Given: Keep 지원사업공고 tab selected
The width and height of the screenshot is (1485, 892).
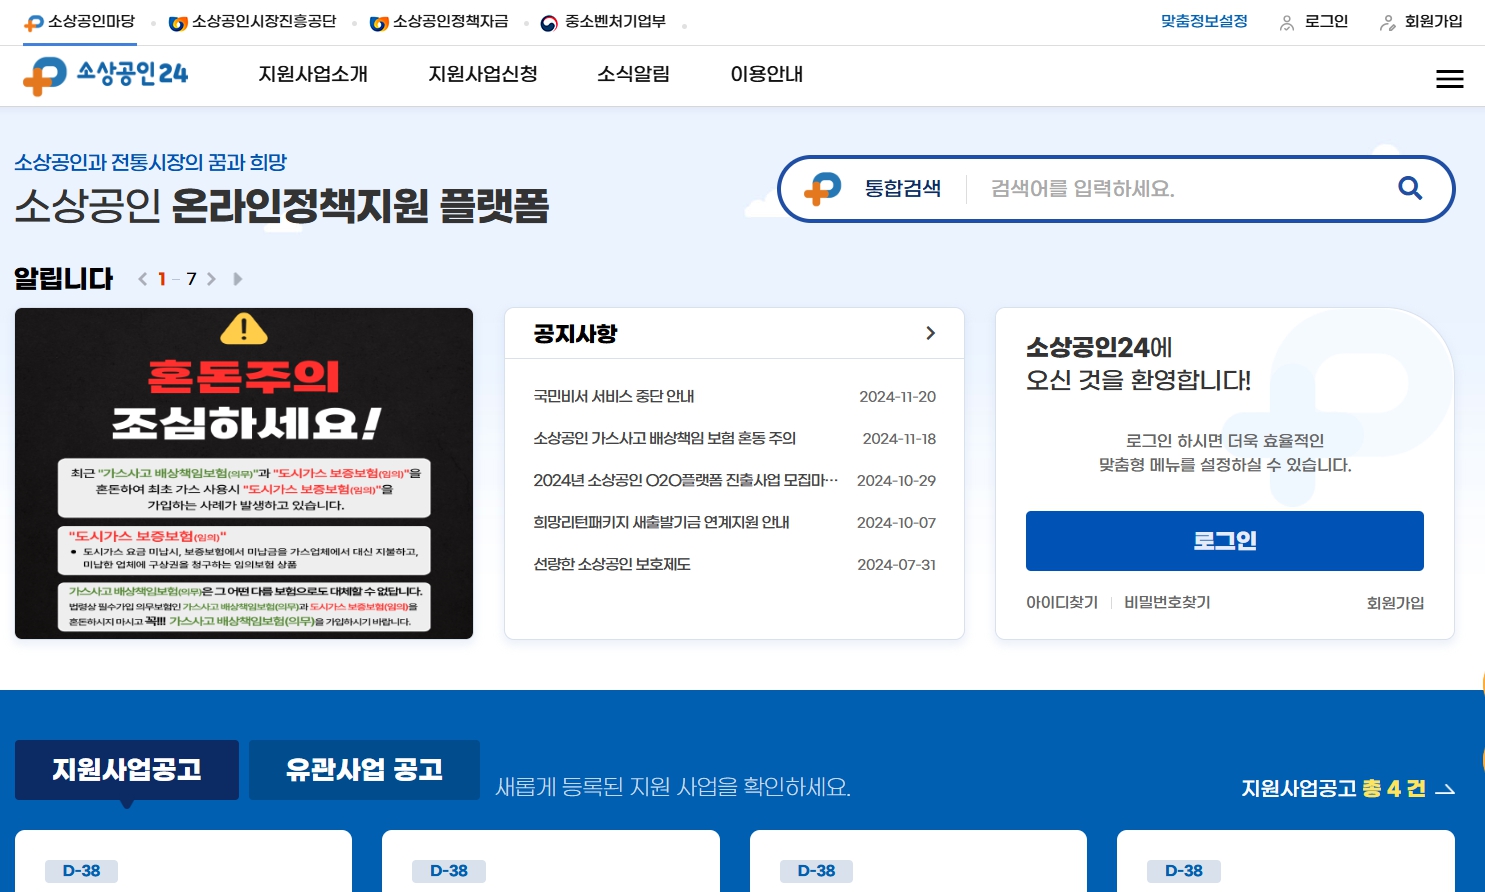Looking at the screenshot, I should tap(126, 769).
